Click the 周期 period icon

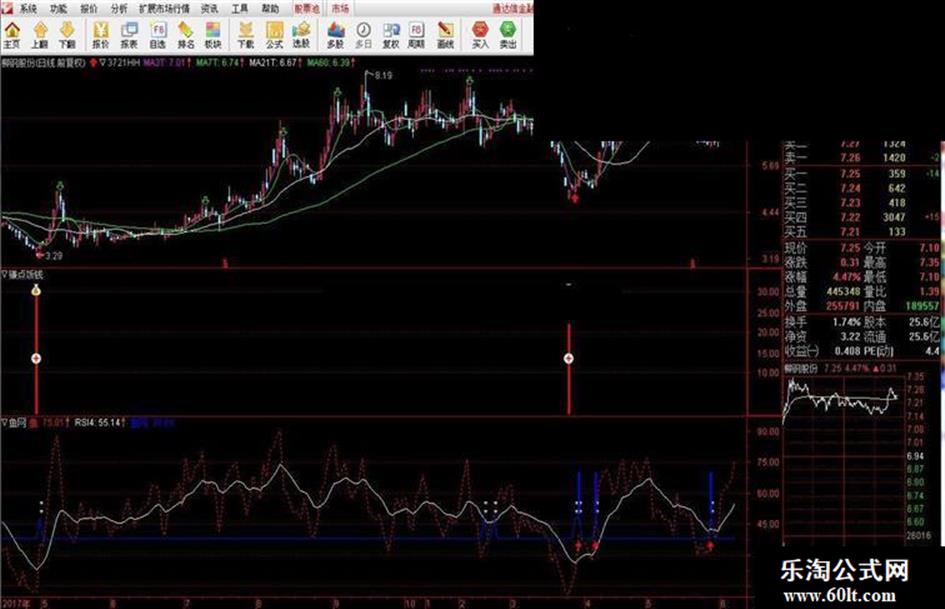416,35
